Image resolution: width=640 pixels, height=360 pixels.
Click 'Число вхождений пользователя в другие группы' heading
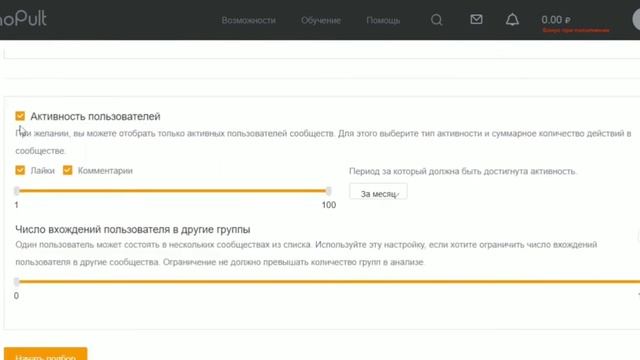133,229
